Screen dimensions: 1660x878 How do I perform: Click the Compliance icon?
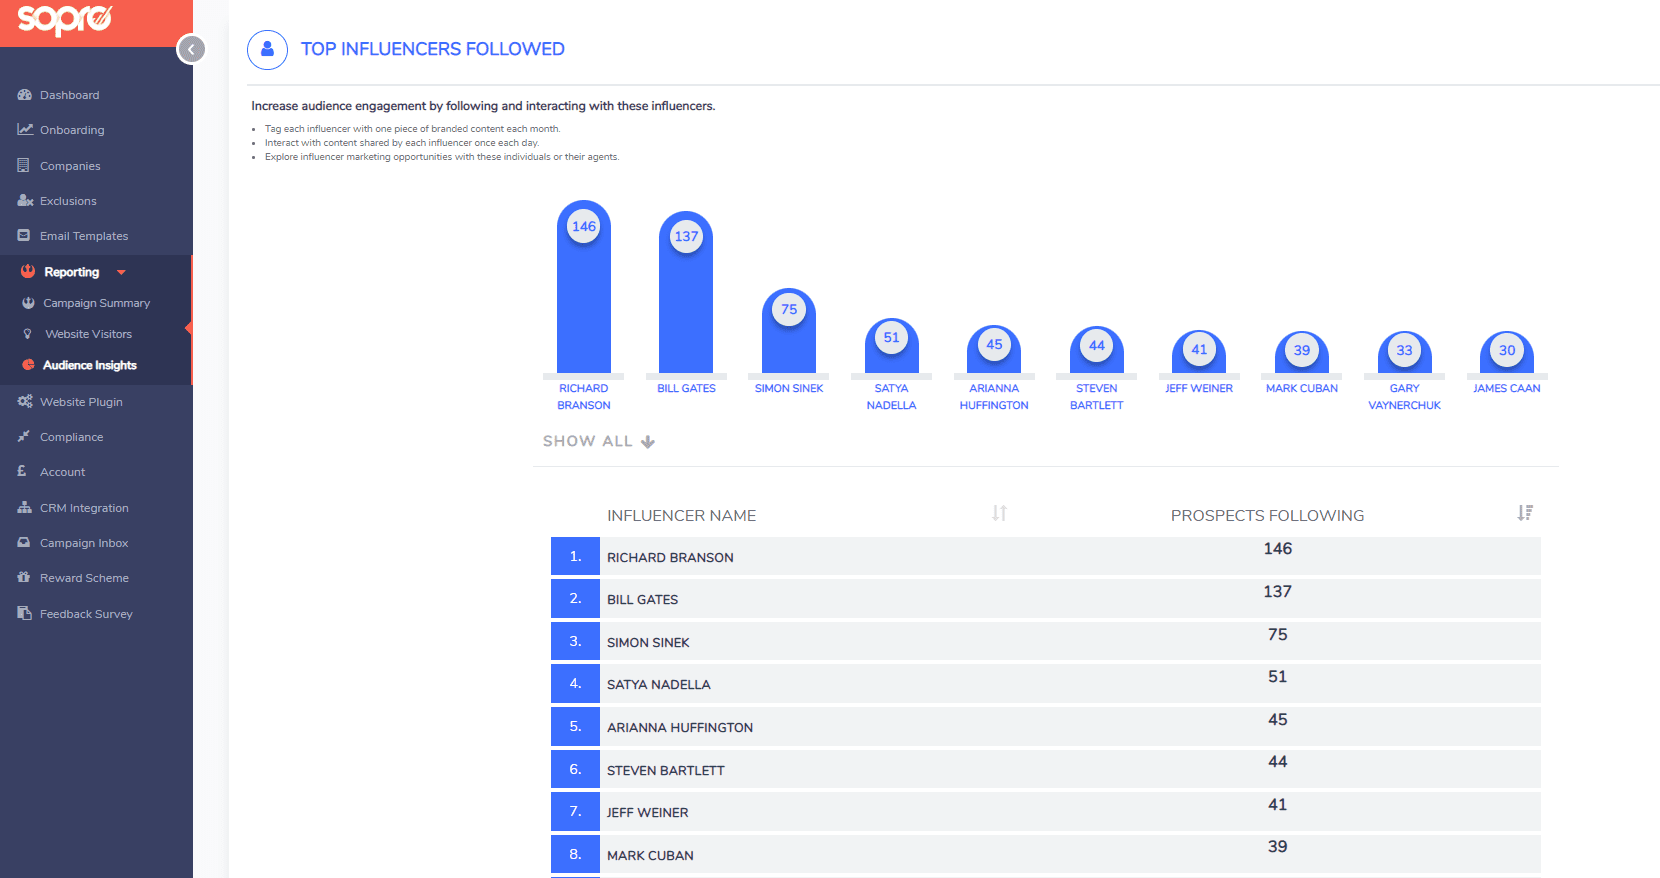pyautogui.click(x=24, y=436)
